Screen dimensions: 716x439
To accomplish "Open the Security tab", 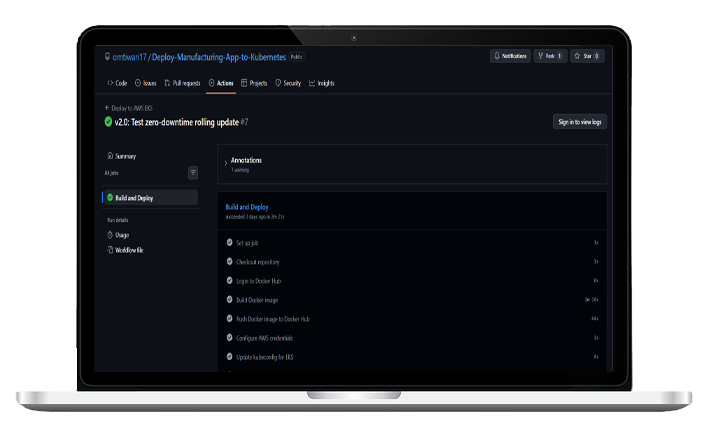I will pyautogui.click(x=288, y=83).
